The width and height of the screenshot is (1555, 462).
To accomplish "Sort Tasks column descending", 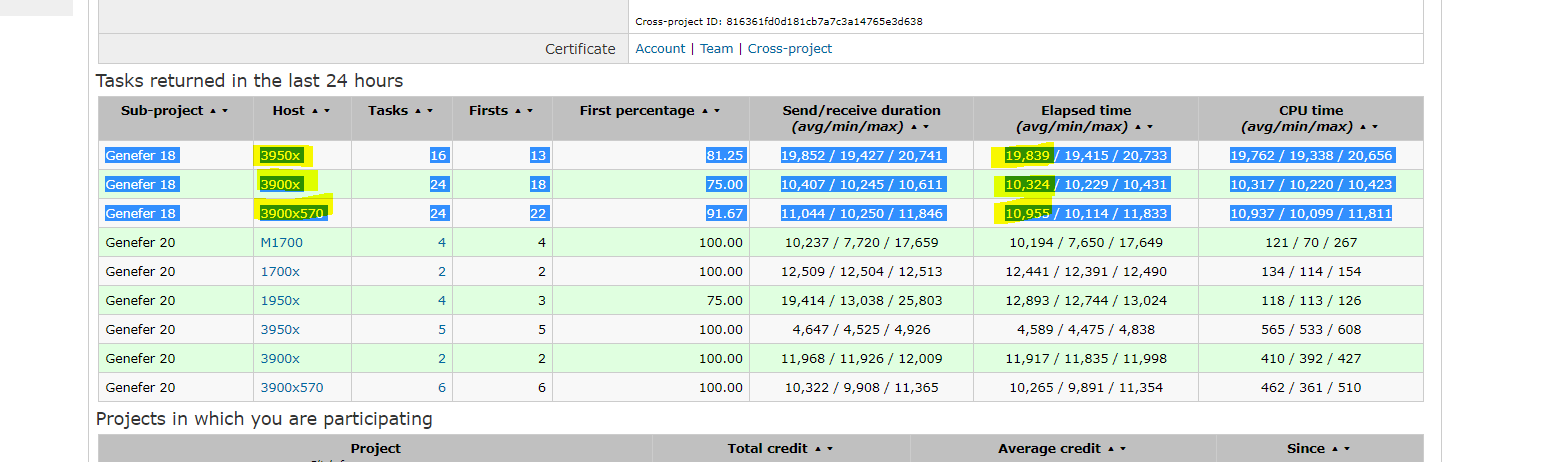I will (430, 111).
